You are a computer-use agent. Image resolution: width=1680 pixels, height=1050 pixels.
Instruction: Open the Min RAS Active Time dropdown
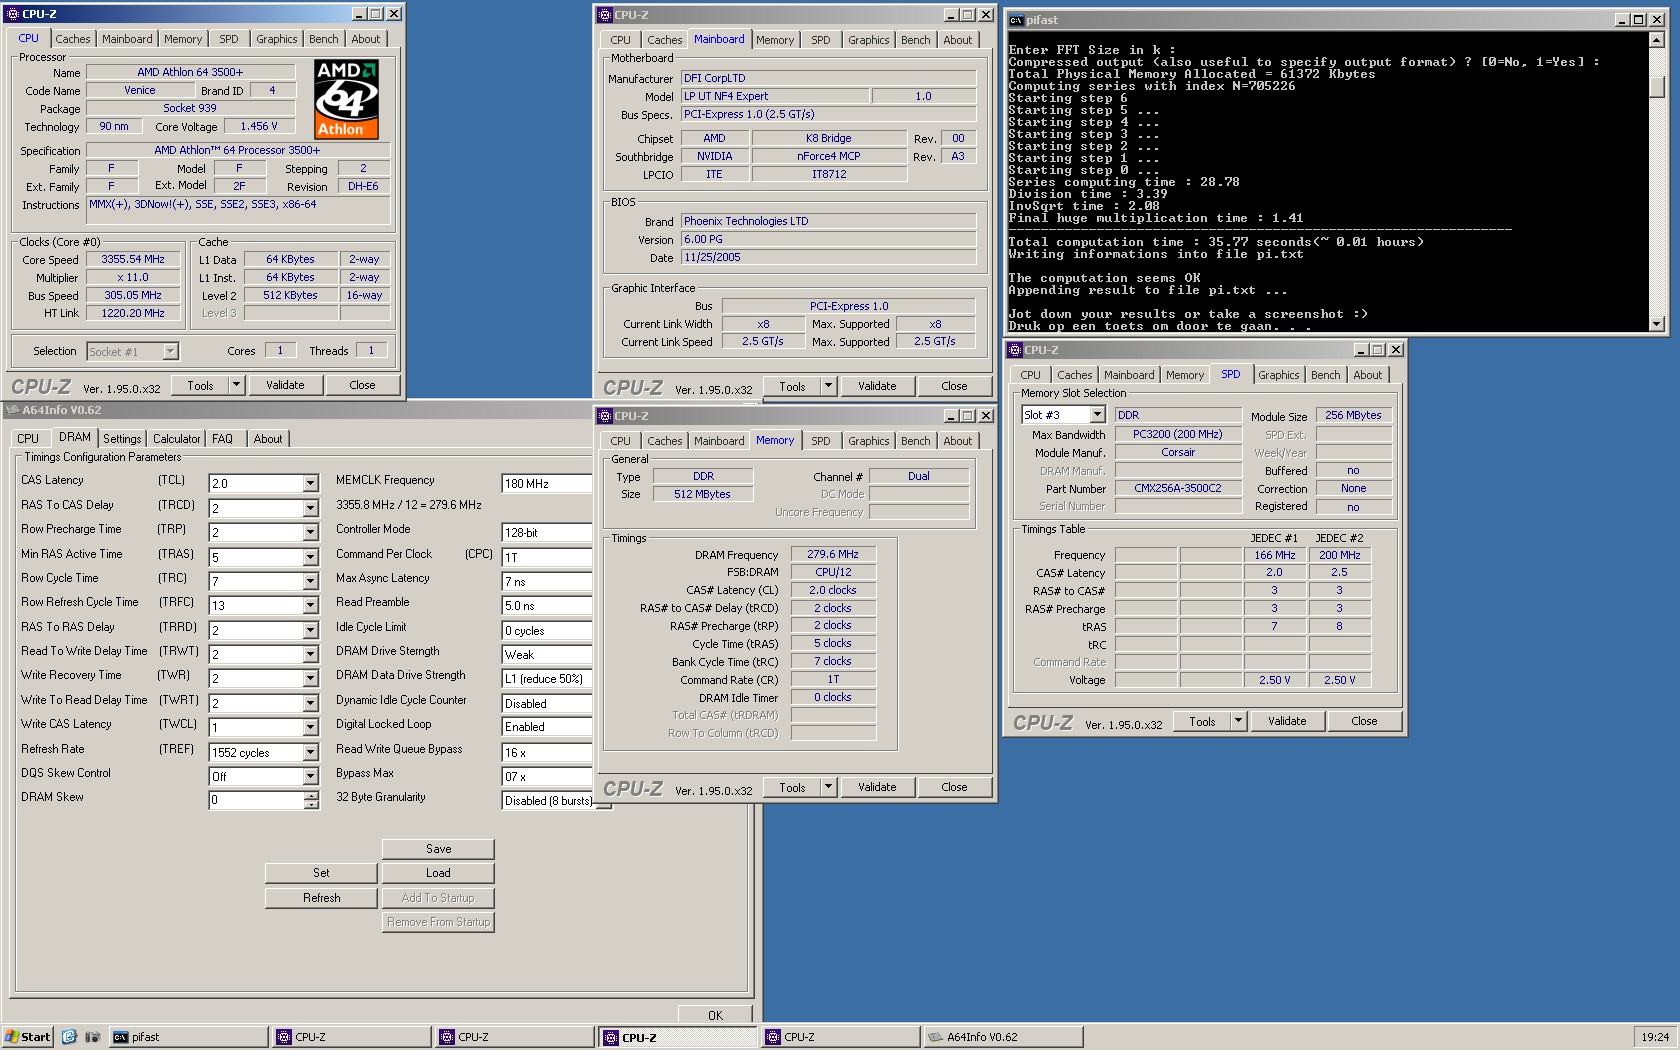click(310, 557)
